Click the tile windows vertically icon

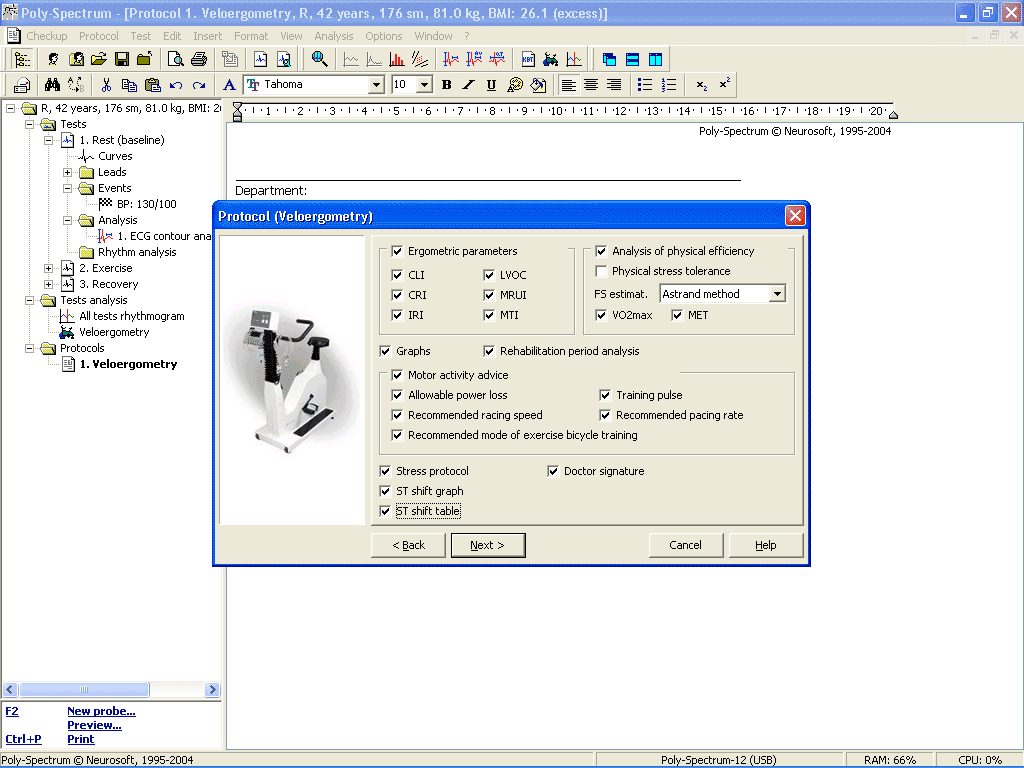click(x=656, y=59)
